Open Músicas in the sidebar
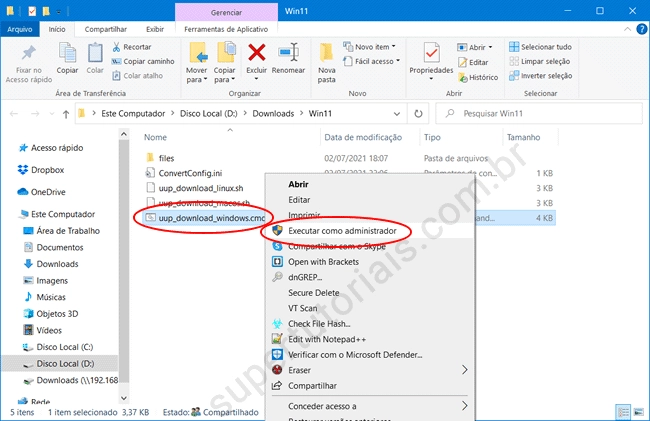Viewport: 650px width, 421px height. pos(45,297)
